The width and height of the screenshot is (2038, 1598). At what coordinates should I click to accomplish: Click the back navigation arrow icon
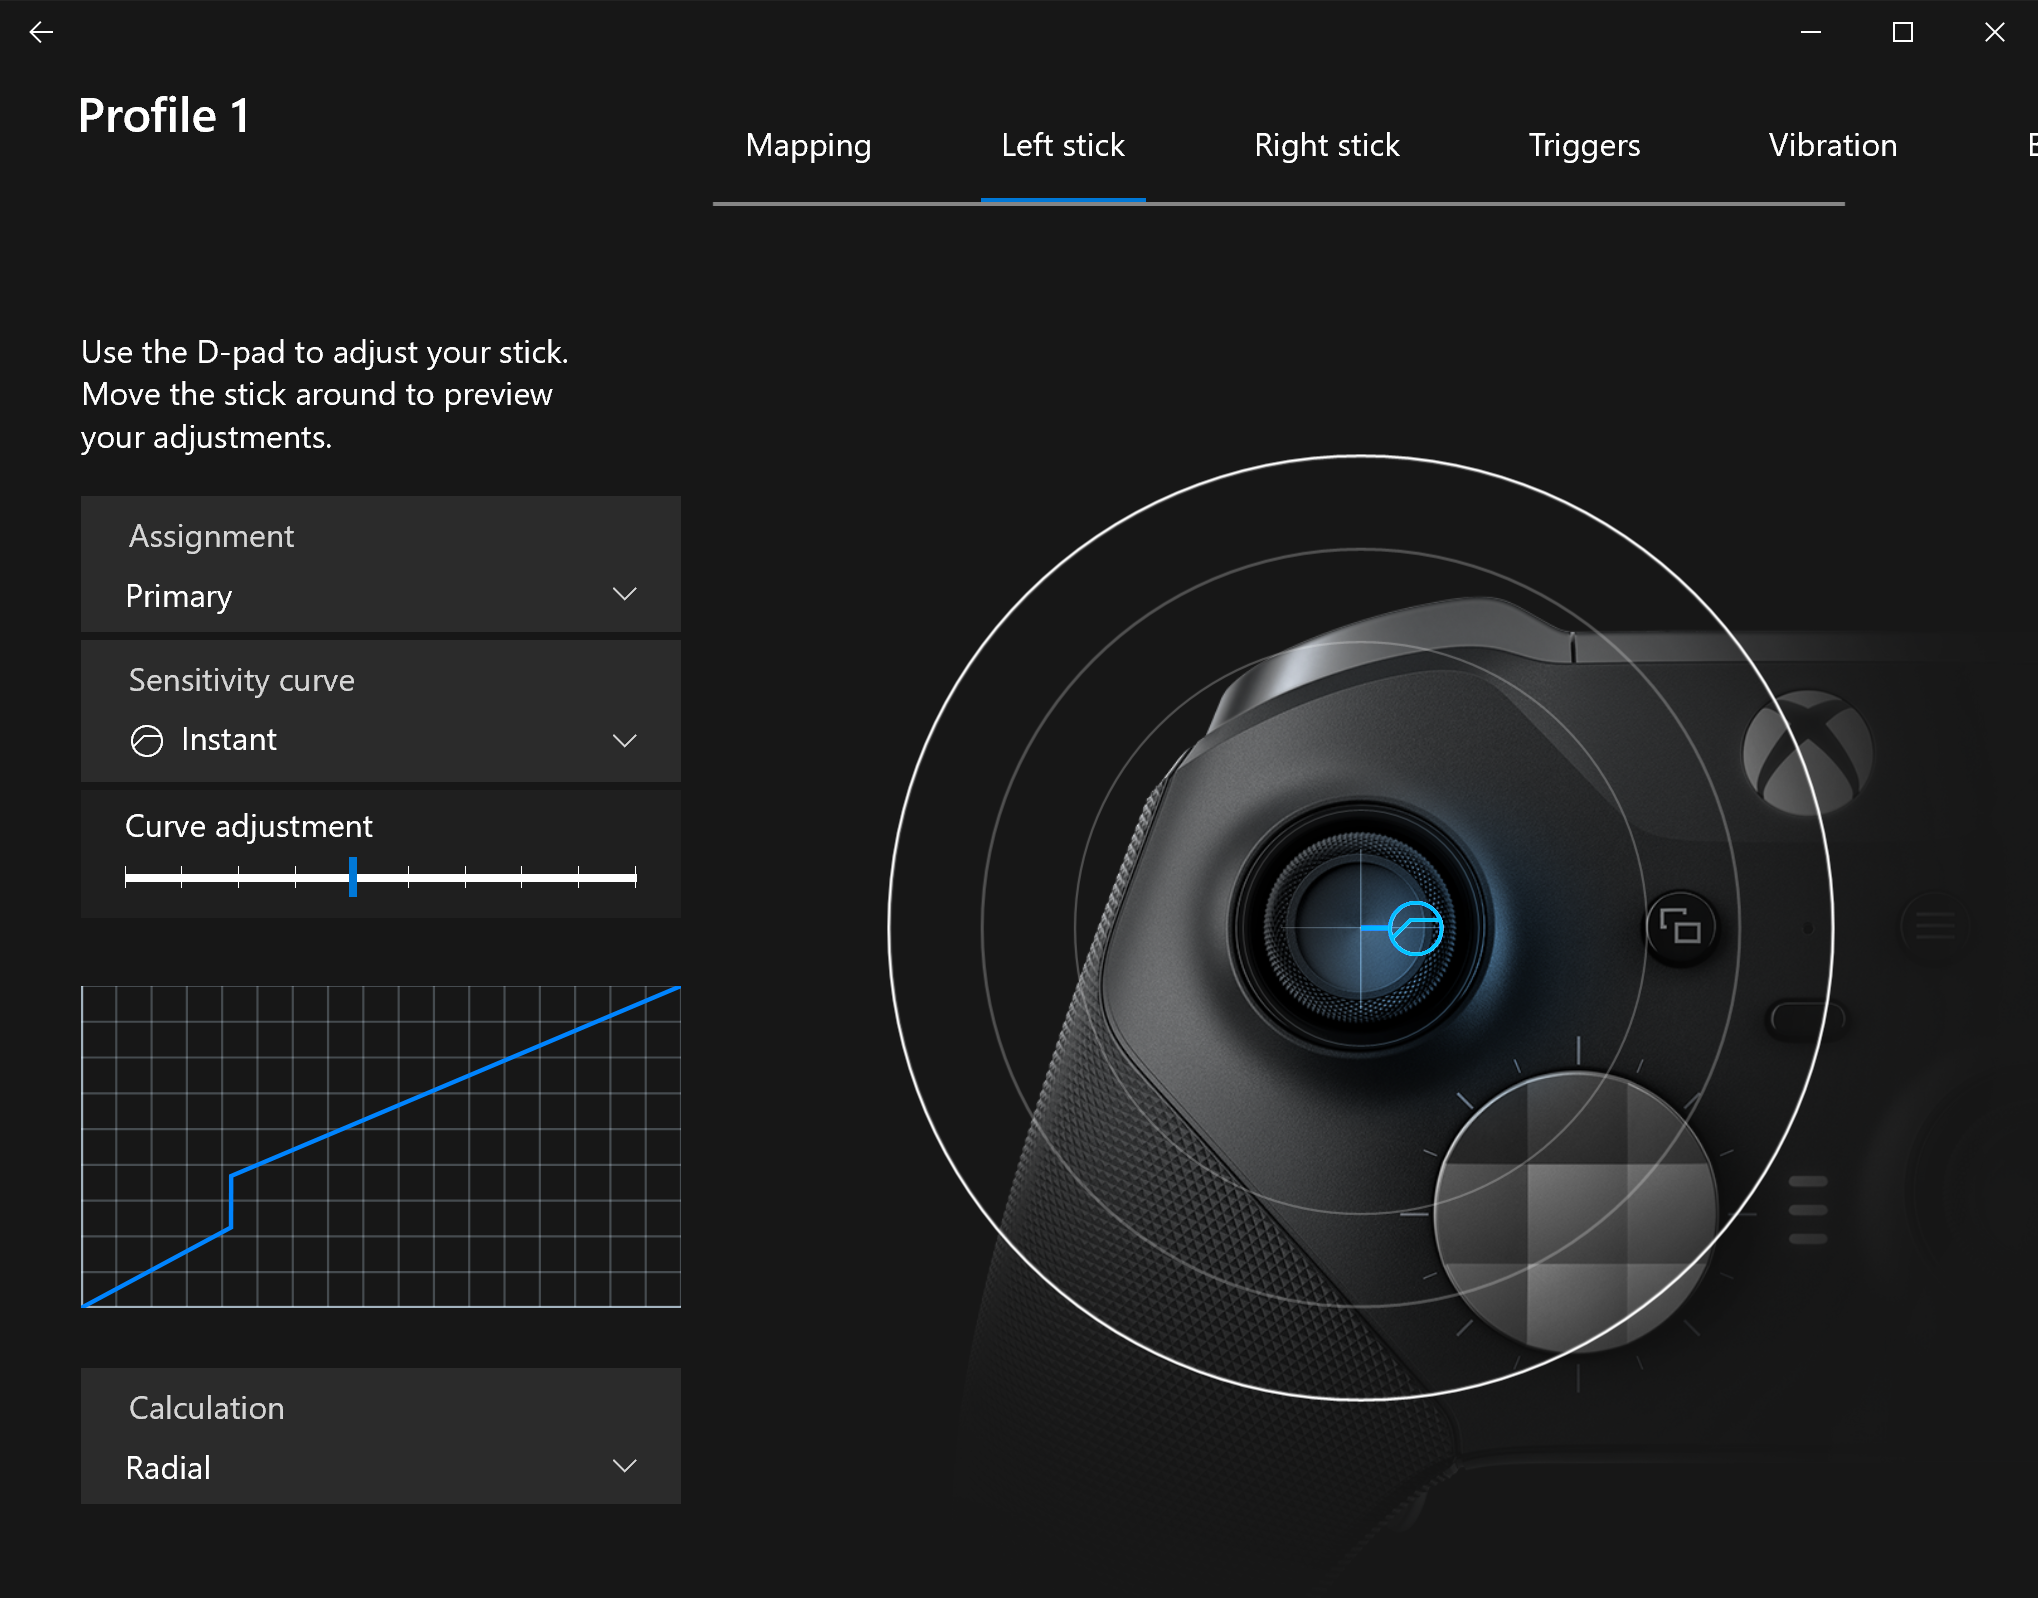[x=41, y=30]
